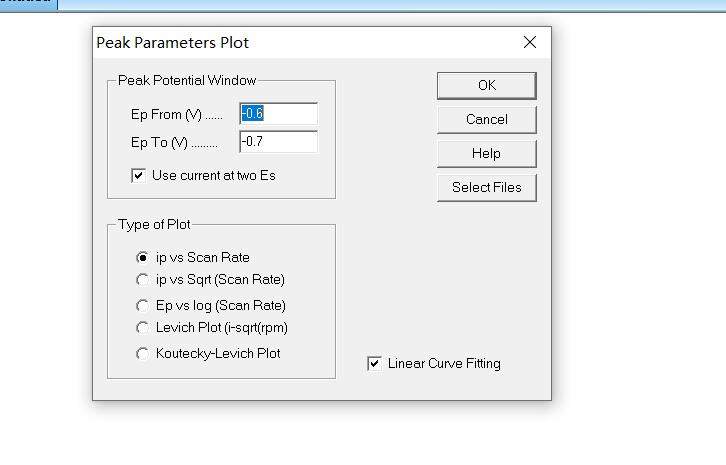
Task: Pick Levich Plot (i-sqrt(rpm)) type
Action: point(143,328)
